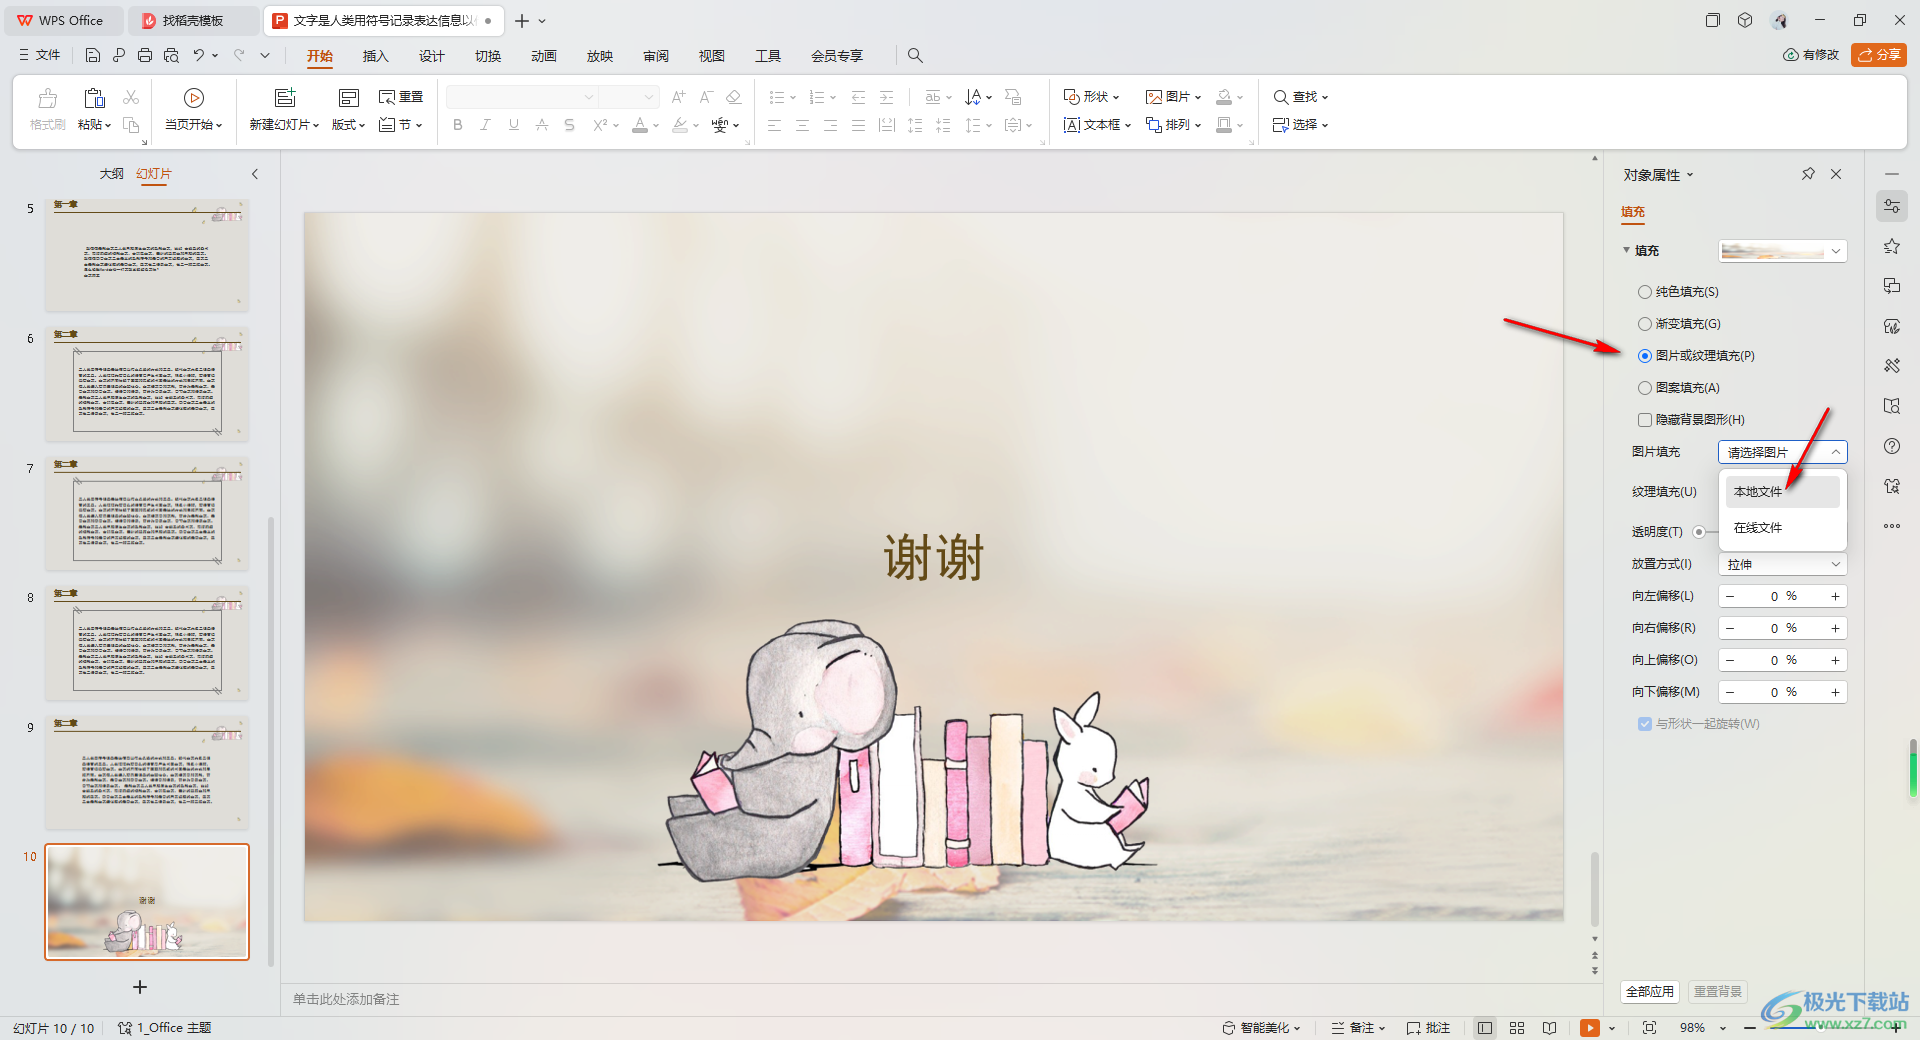Viewport: 1920px width, 1040px height.
Task: Open the 动画 Animation ribbon tab
Action: click(543, 56)
